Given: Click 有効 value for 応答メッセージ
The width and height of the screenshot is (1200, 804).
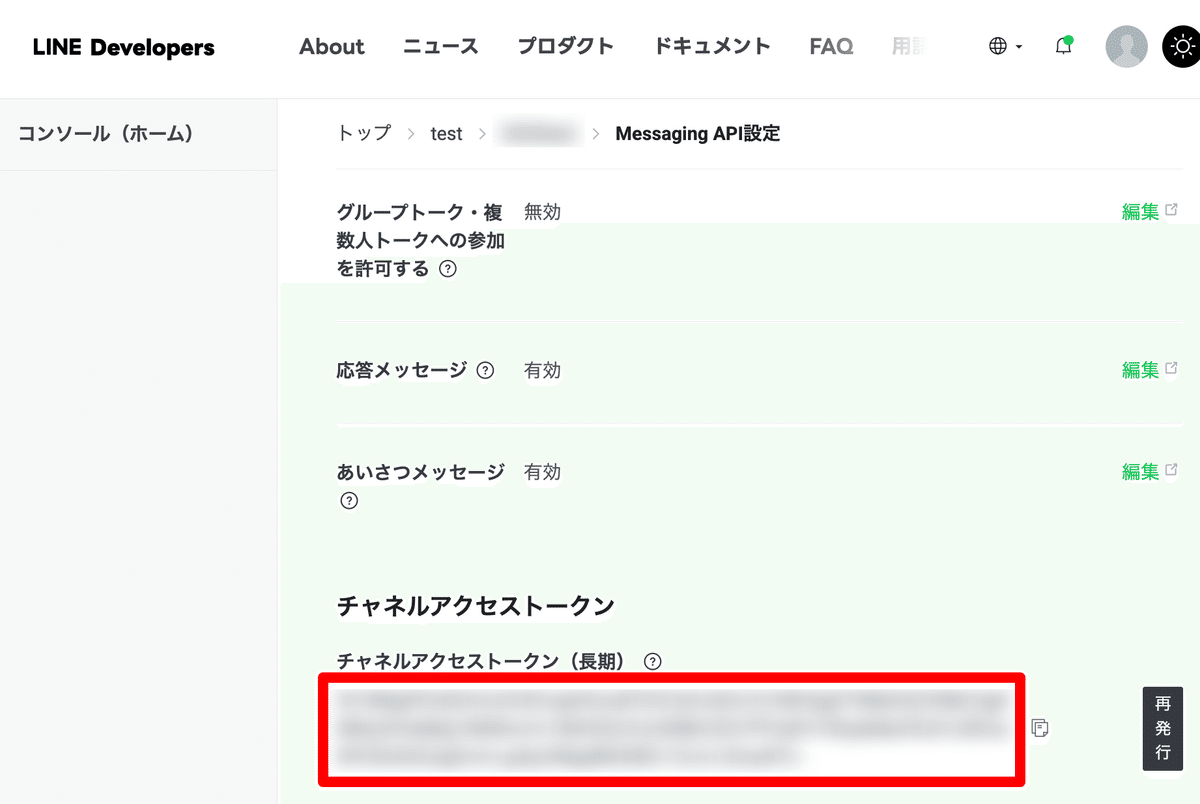Looking at the screenshot, I should click(x=542, y=370).
